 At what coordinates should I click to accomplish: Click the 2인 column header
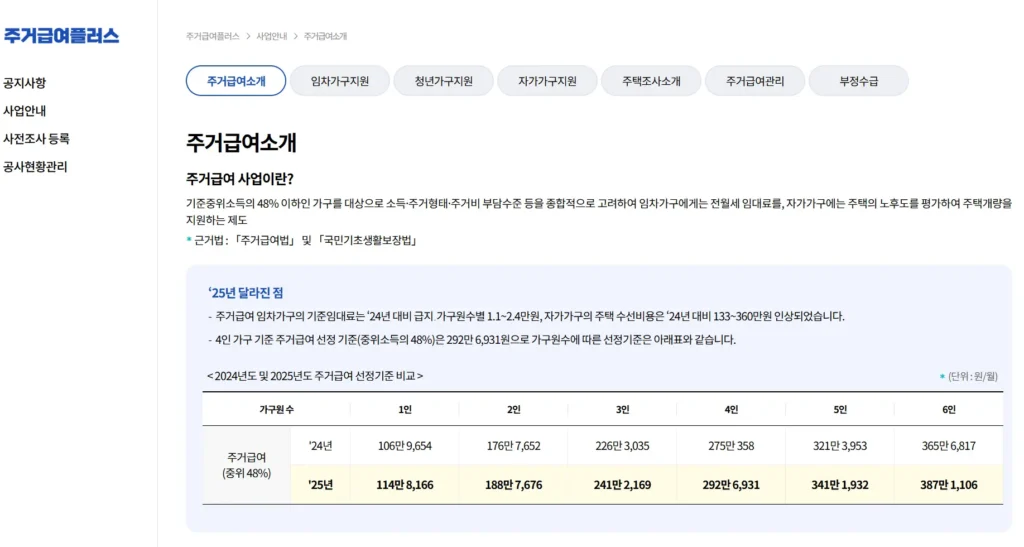click(x=514, y=410)
